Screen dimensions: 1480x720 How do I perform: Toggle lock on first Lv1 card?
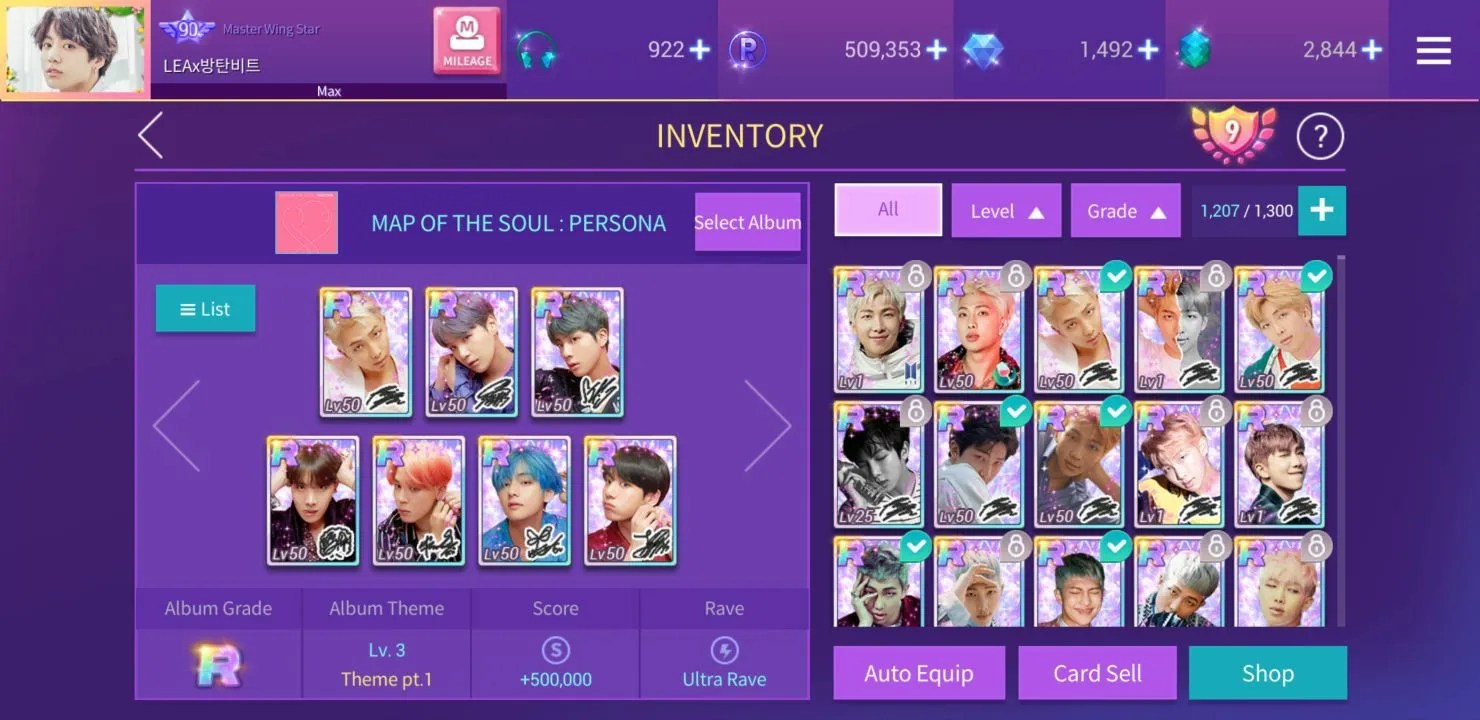(915, 276)
